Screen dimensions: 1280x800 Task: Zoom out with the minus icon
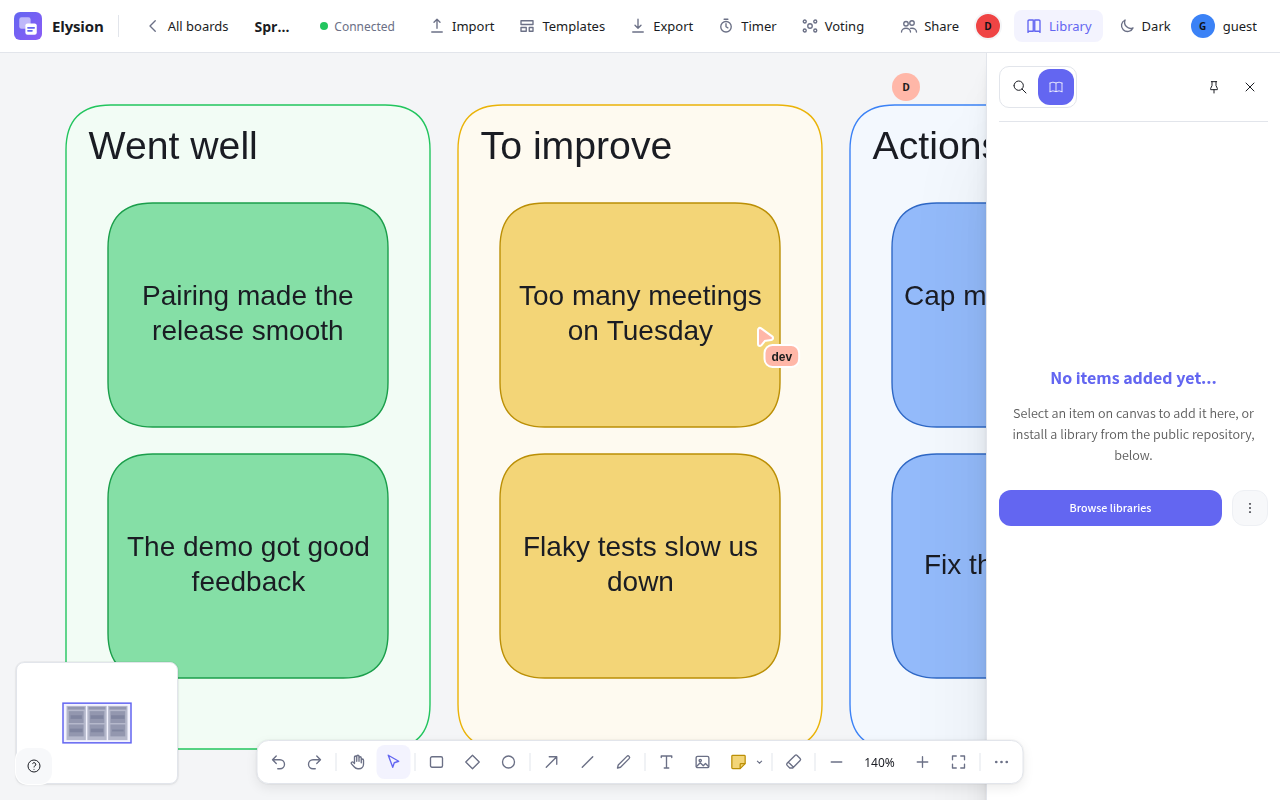[x=836, y=762]
